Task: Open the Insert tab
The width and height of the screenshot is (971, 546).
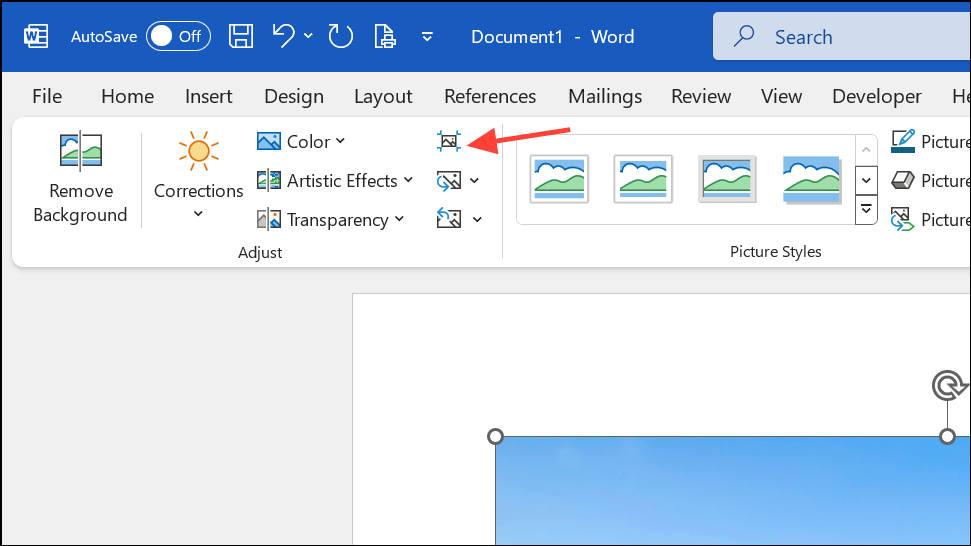Action: 209,97
